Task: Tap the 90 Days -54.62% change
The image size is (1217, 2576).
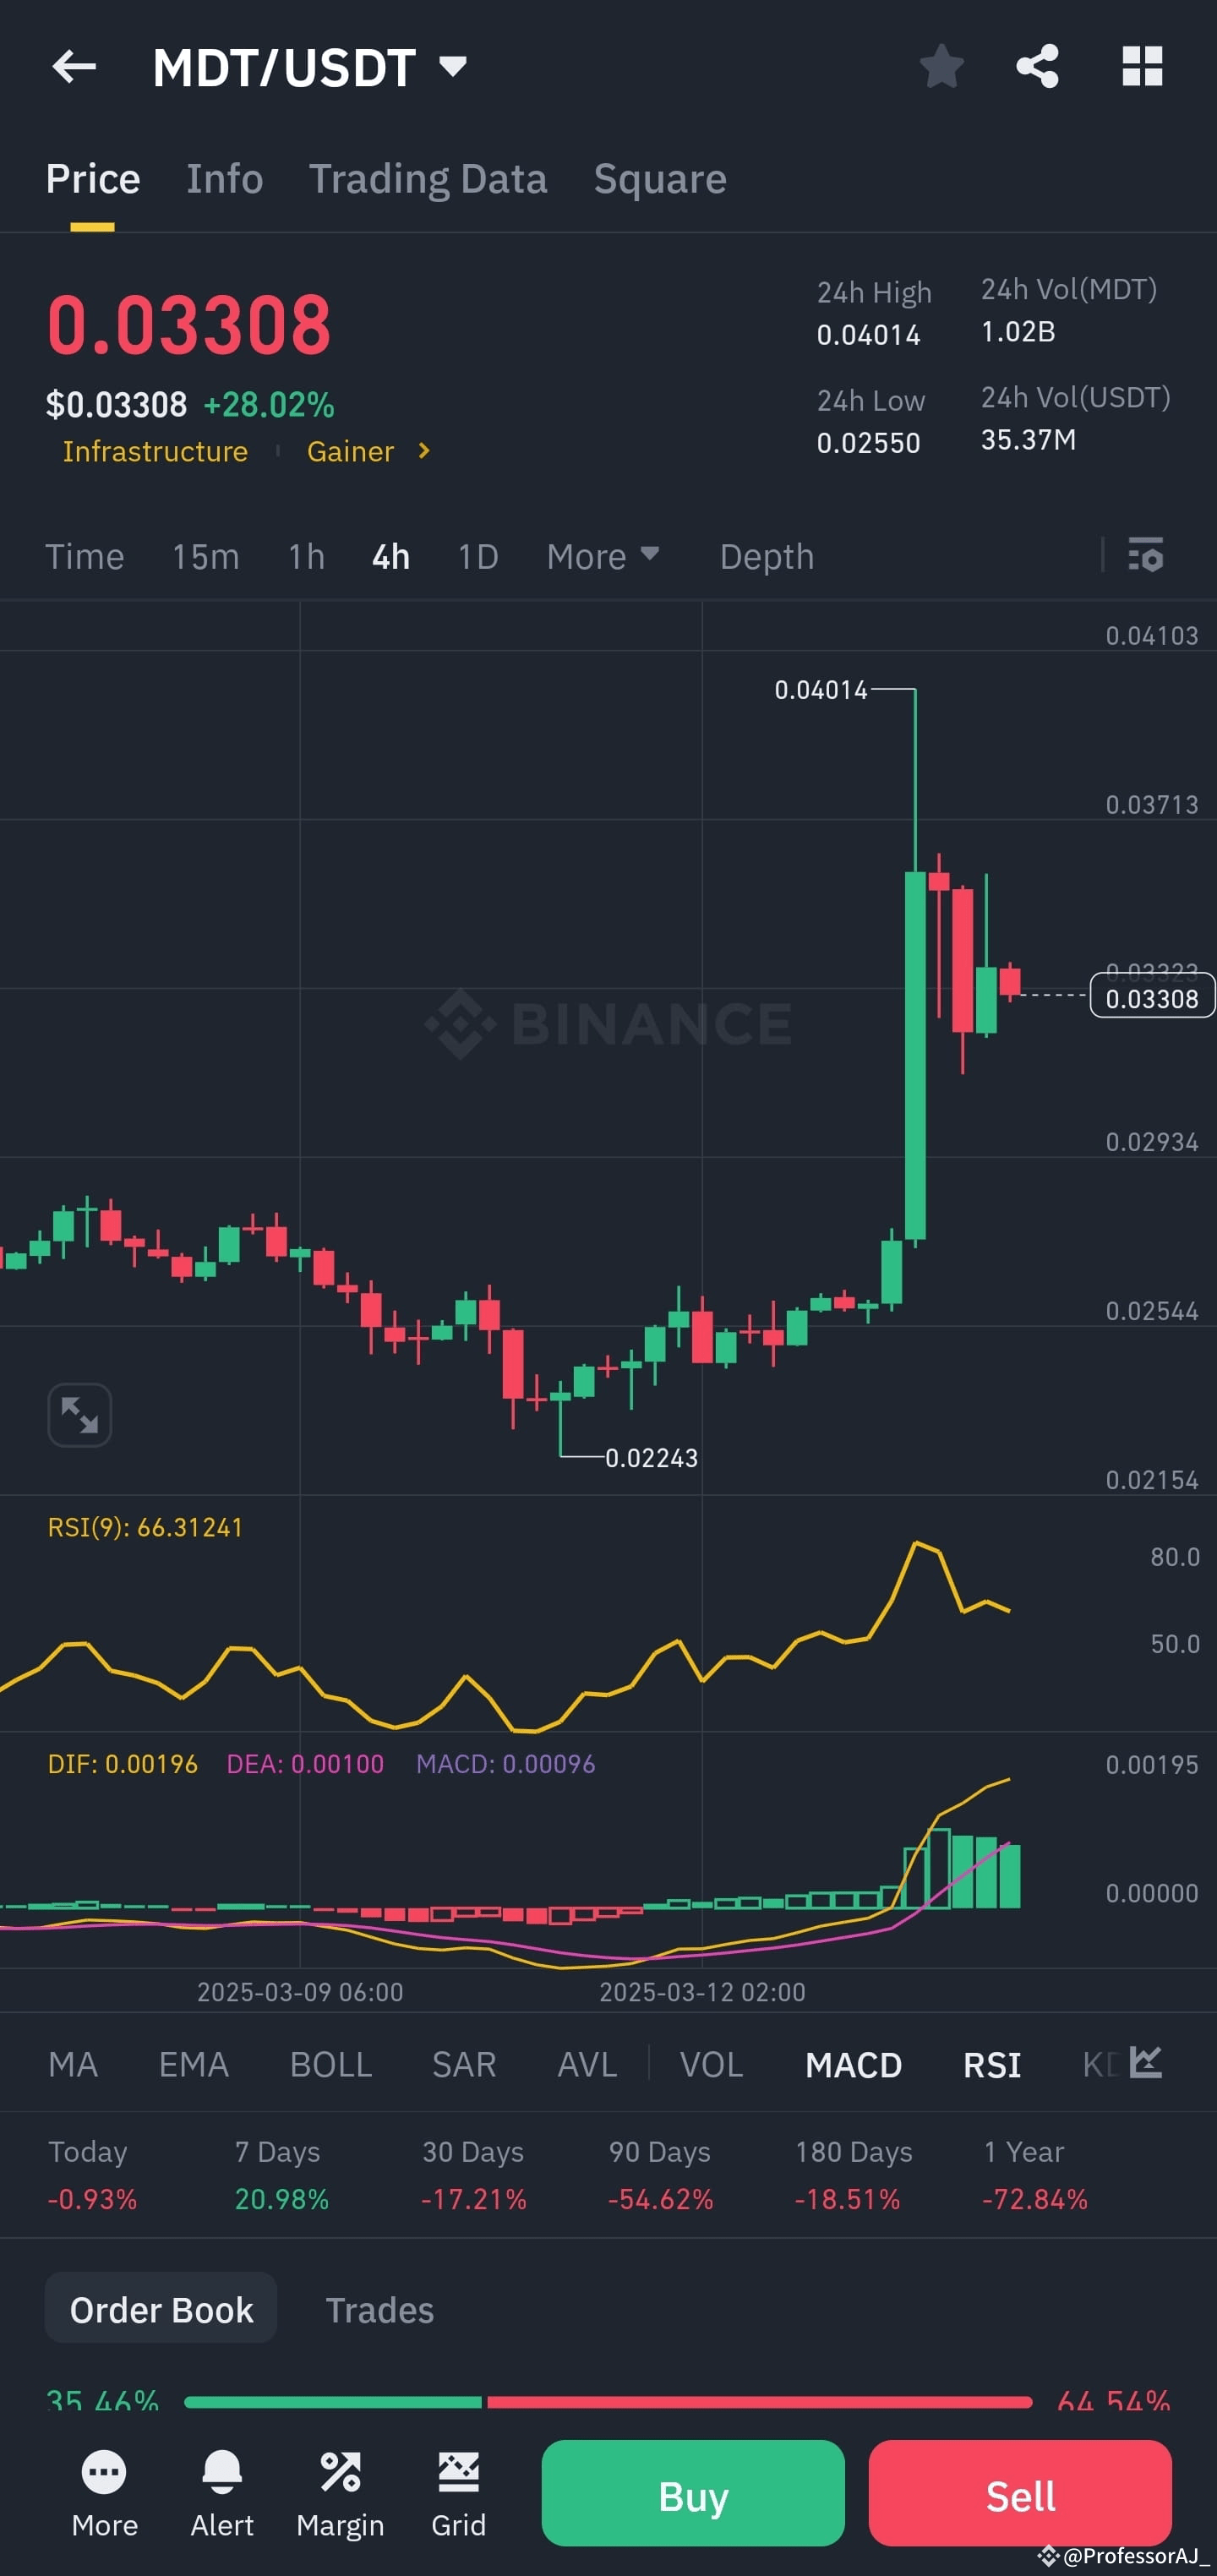Action: tap(661, 2175)
